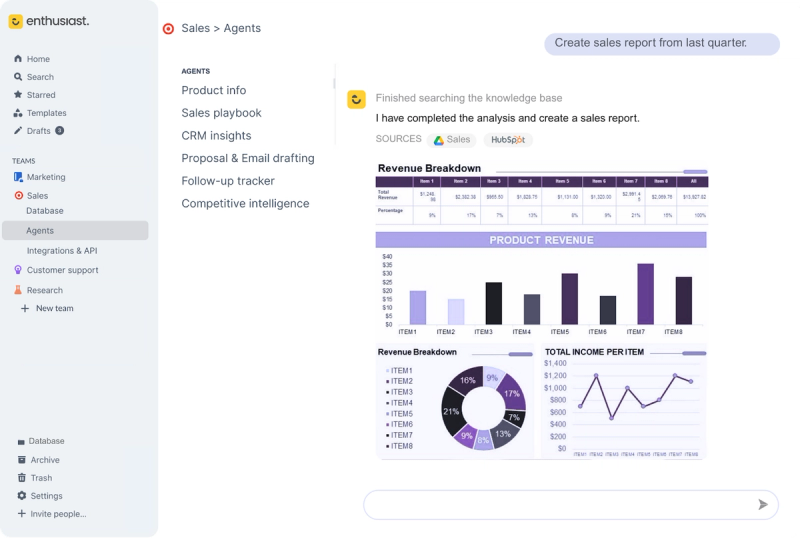Open the Competitive intelligence agent
Screen dimensions: 800x538
(x=245, y=204)
